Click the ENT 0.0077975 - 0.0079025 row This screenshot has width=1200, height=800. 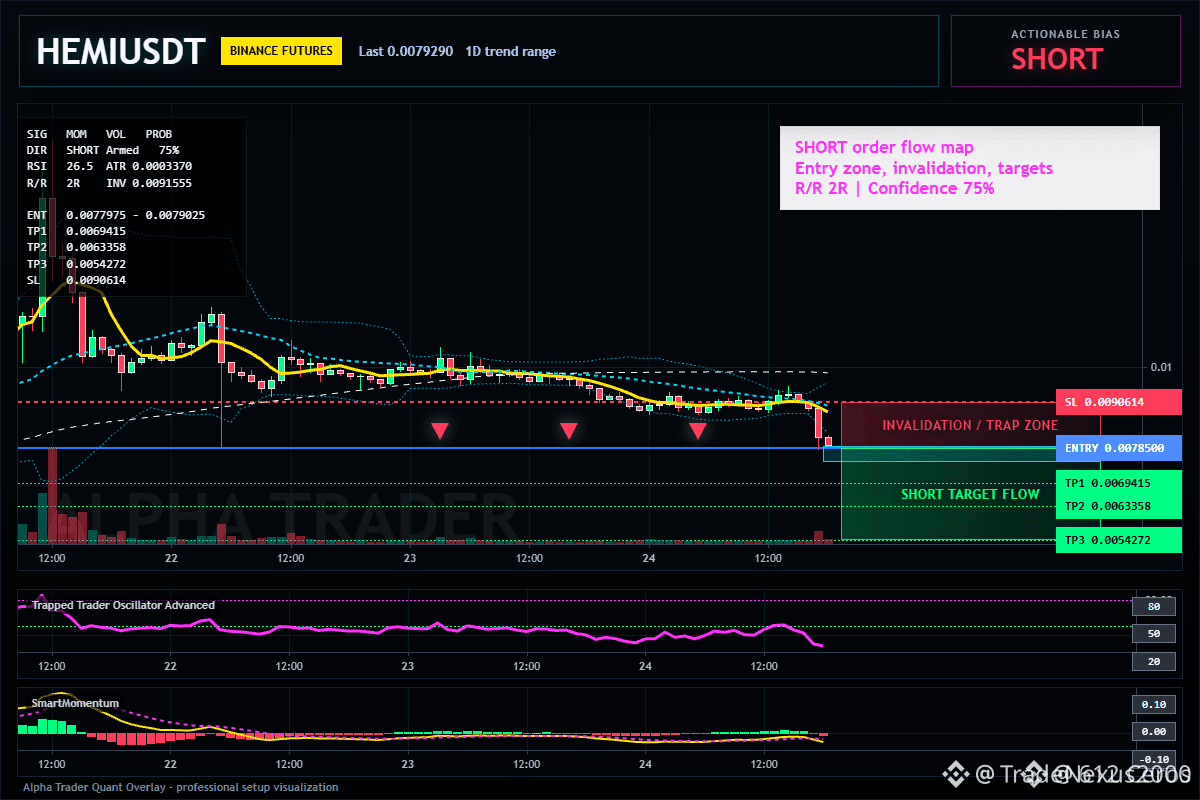116,215
